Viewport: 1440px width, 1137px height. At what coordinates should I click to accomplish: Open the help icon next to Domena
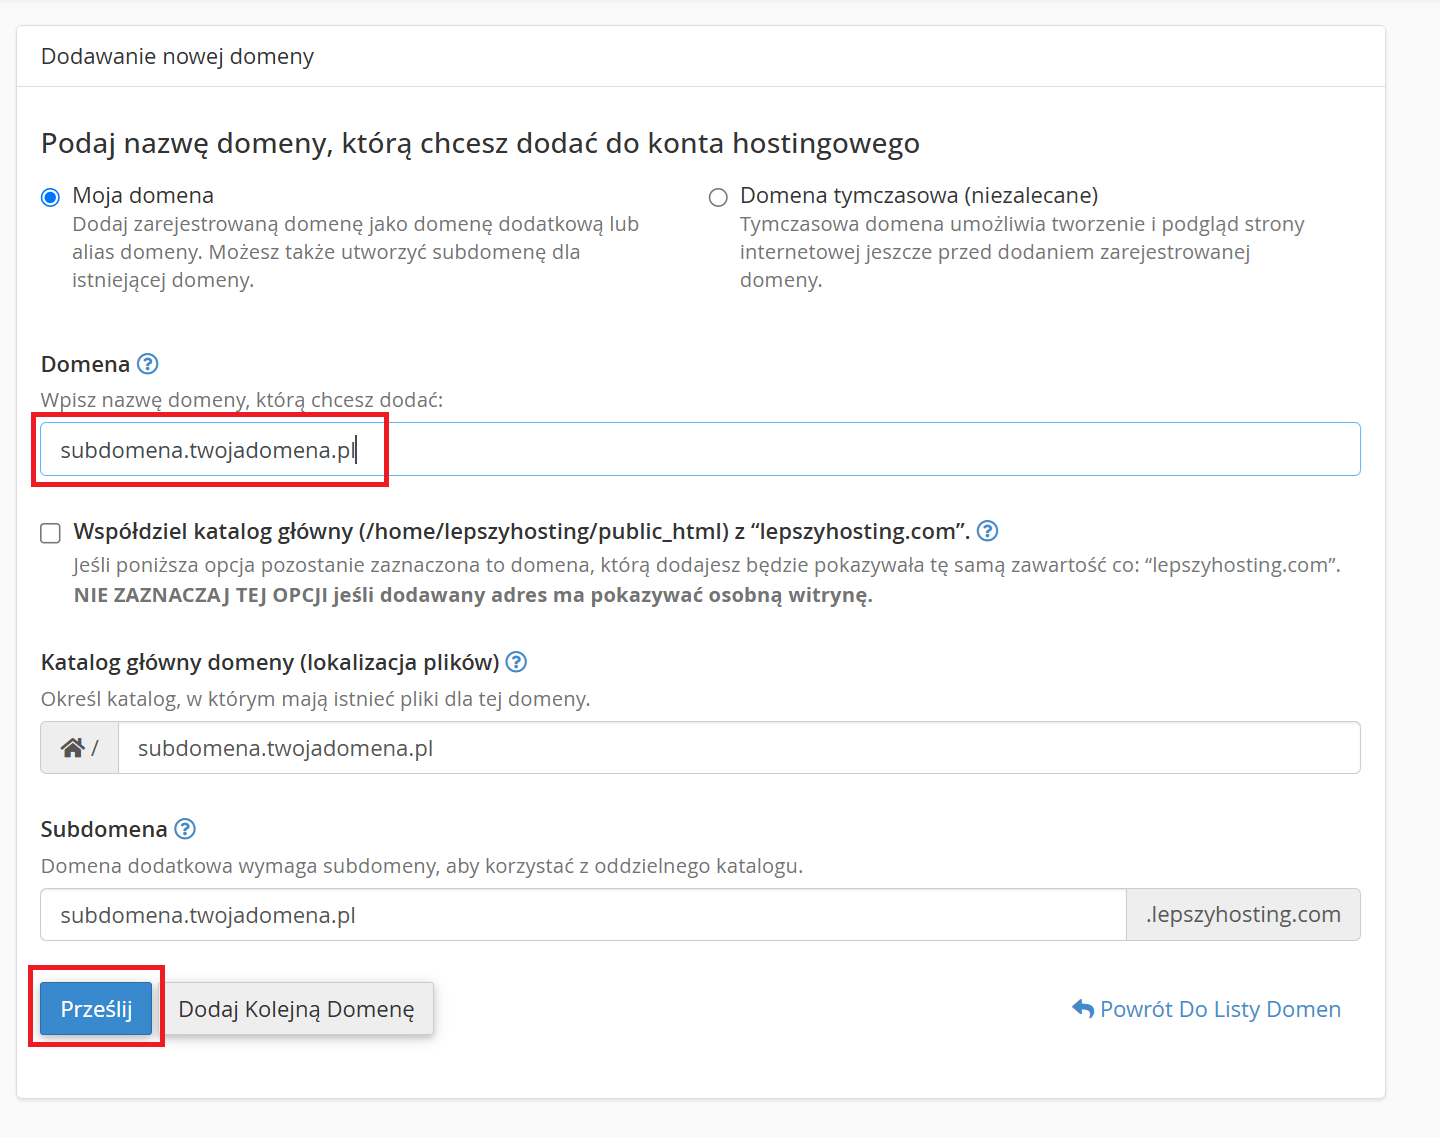pos(148,364)
